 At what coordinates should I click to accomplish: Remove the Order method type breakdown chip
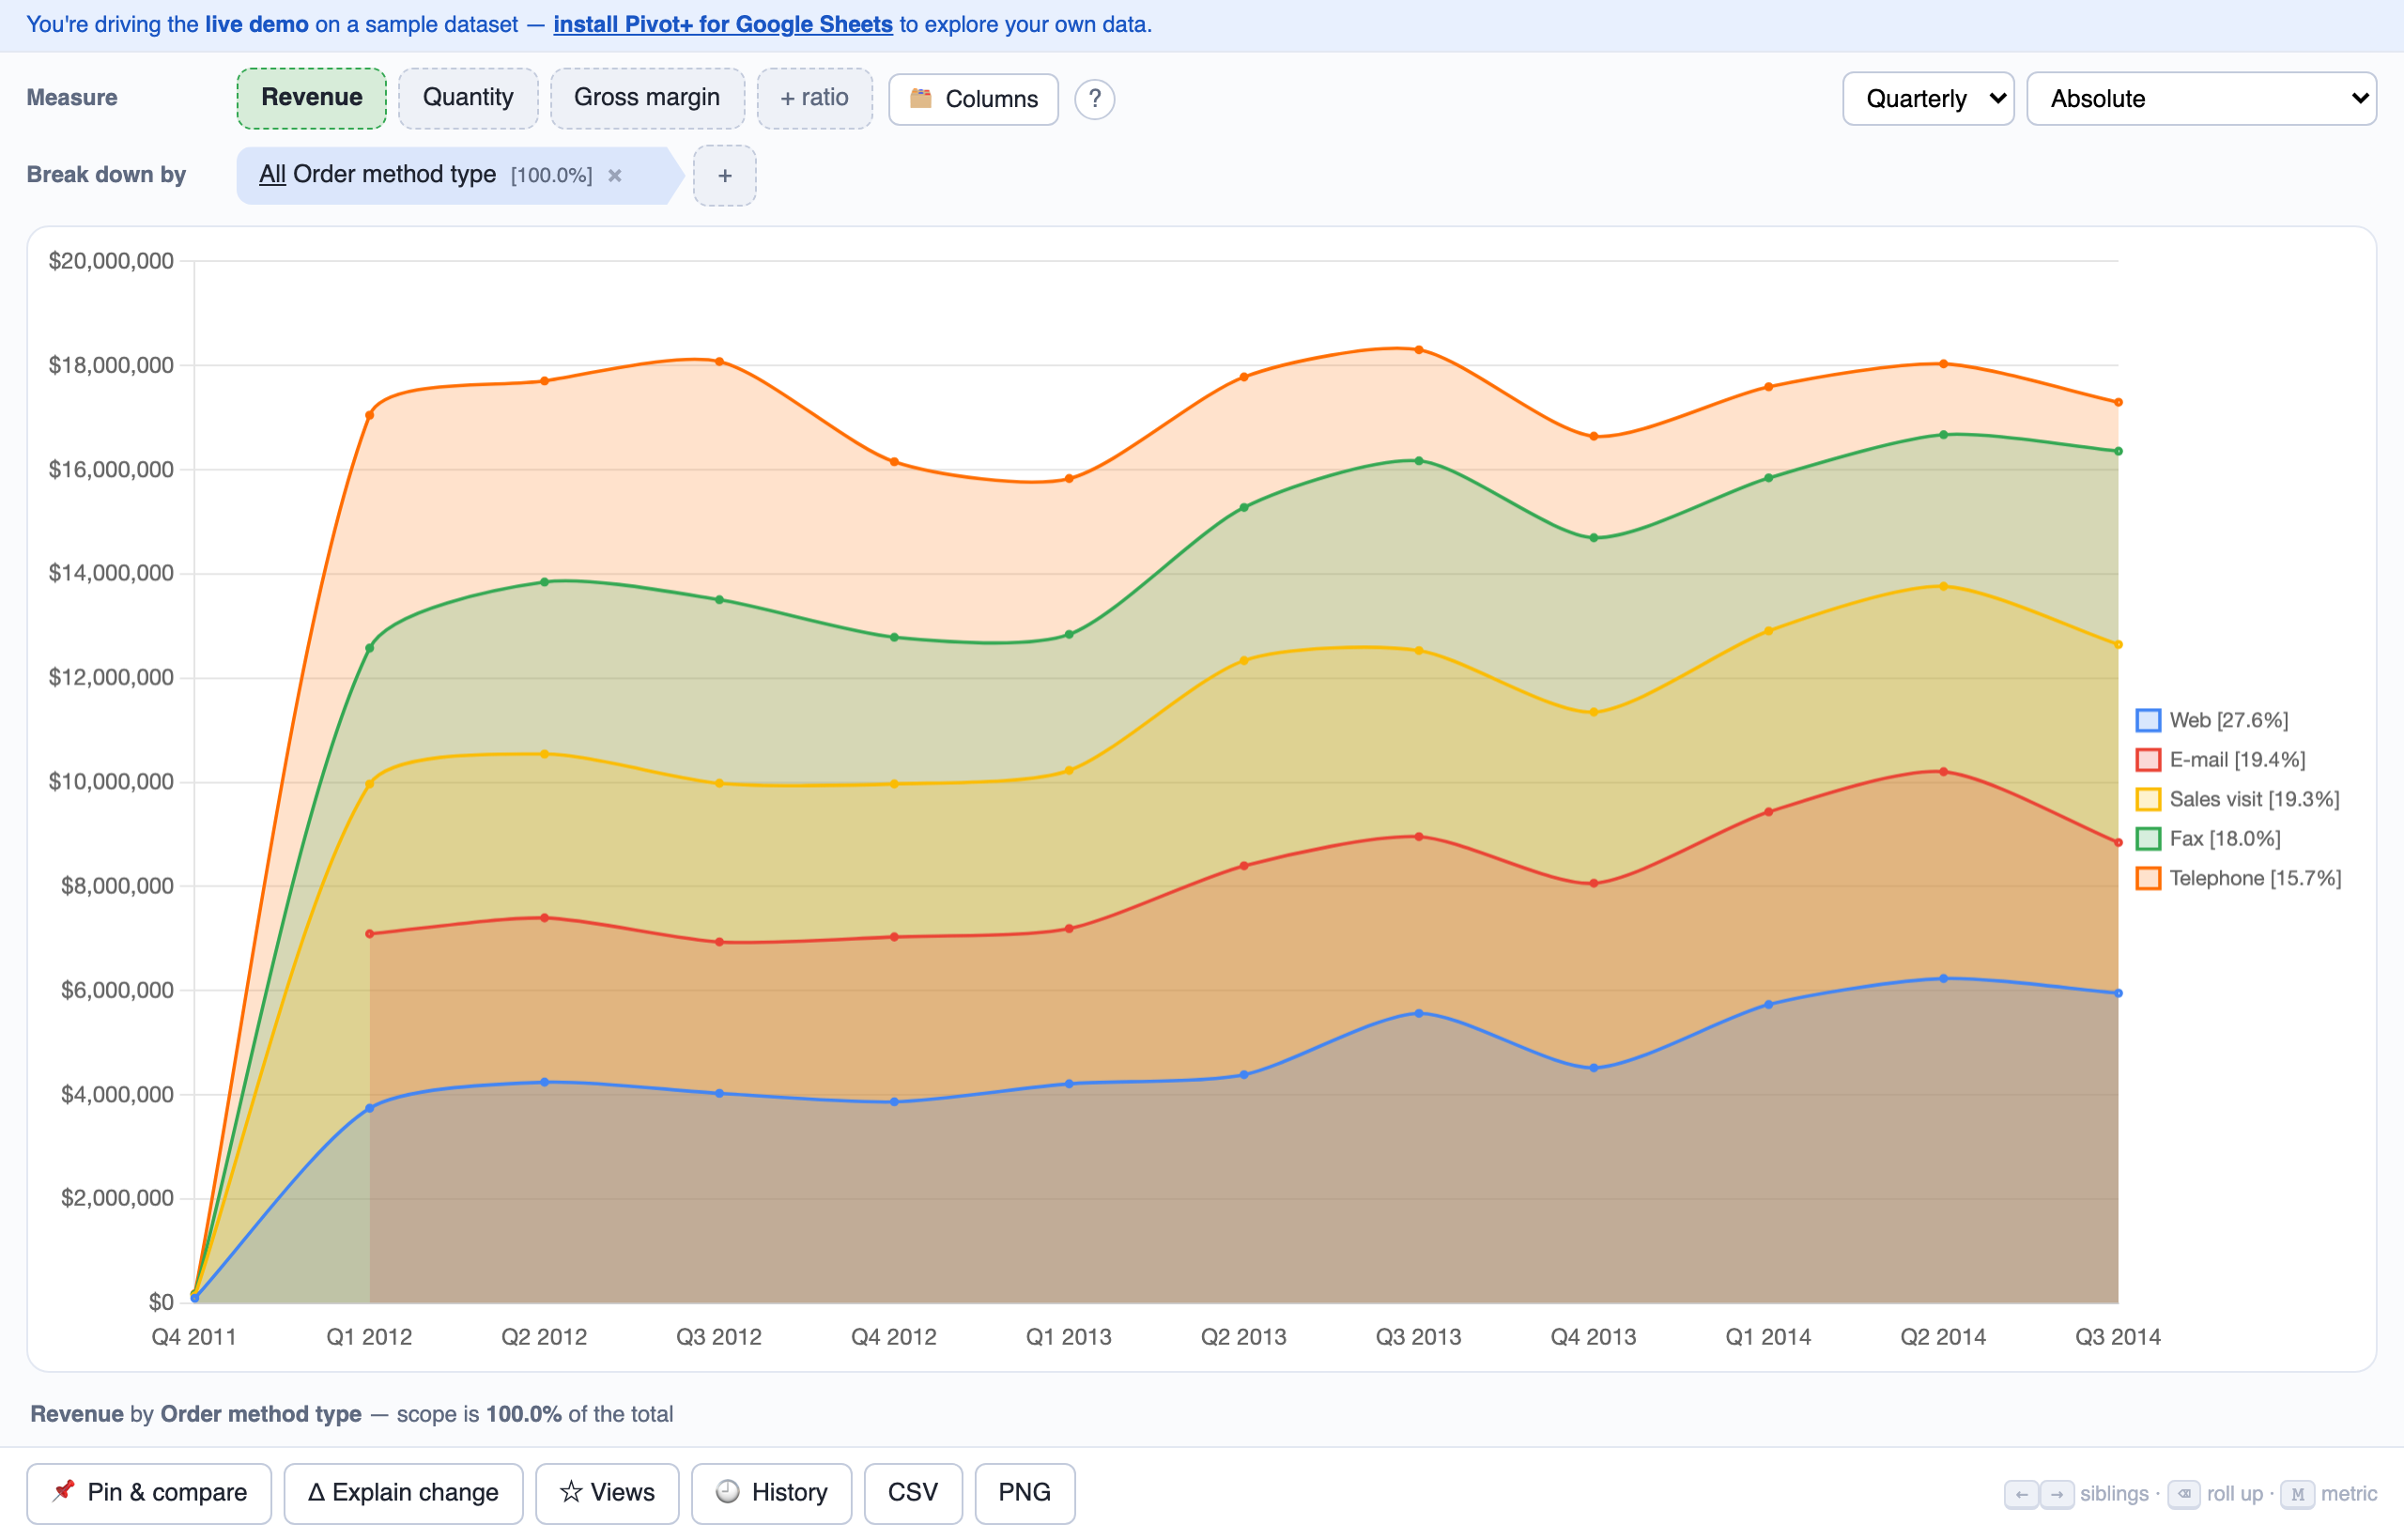pos(615,176)
